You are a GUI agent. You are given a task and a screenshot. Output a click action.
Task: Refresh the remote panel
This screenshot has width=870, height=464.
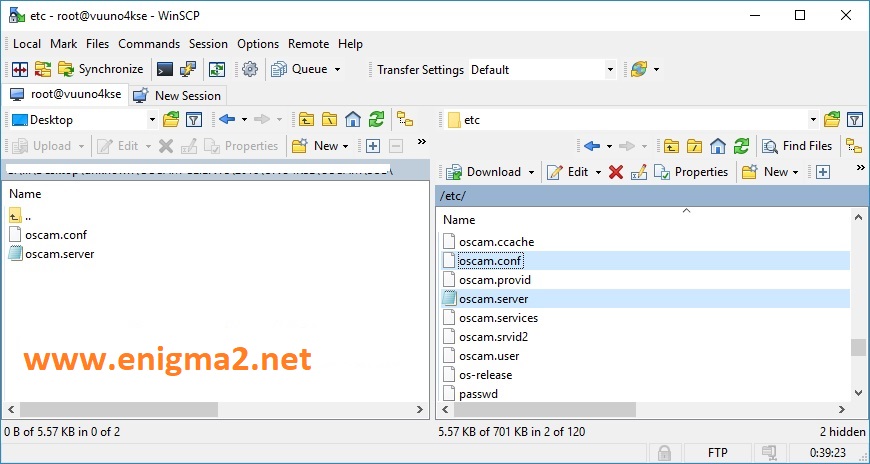741,146
